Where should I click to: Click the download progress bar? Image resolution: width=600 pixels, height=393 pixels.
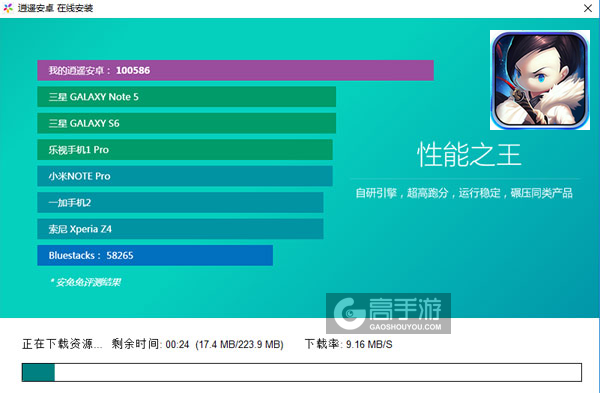coord(302,372)
